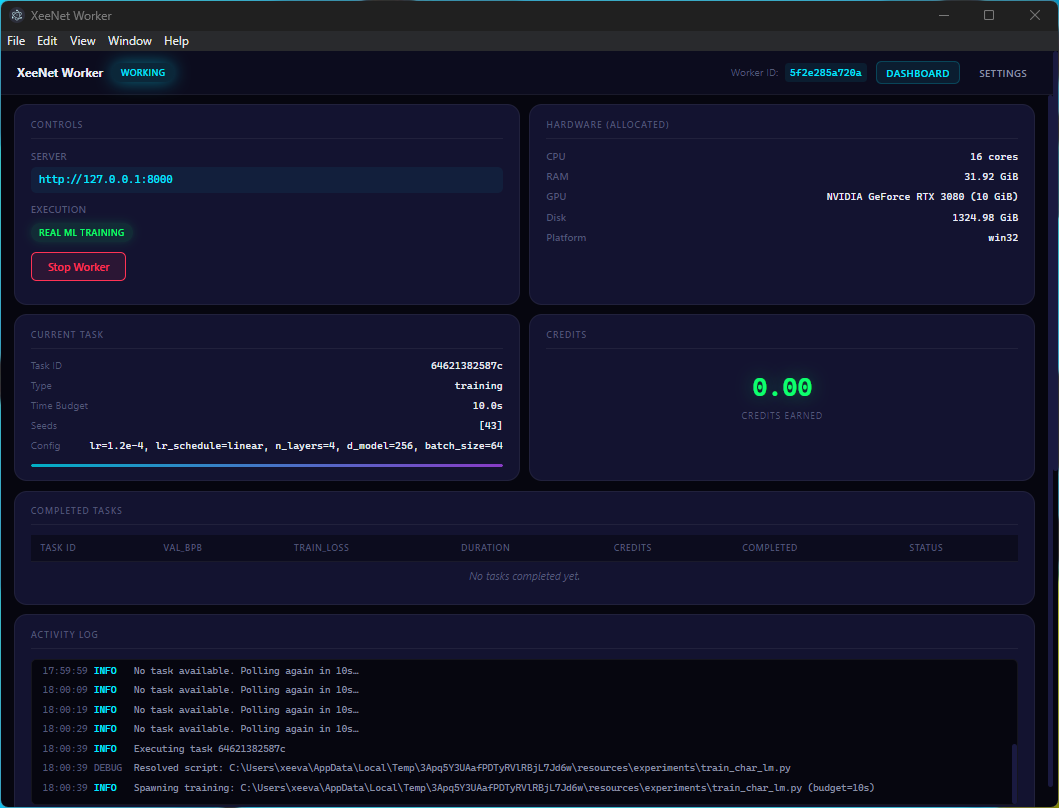The image size is (1059, 808).
Task: Open the Help menu
Action: [x=176, y=41]
